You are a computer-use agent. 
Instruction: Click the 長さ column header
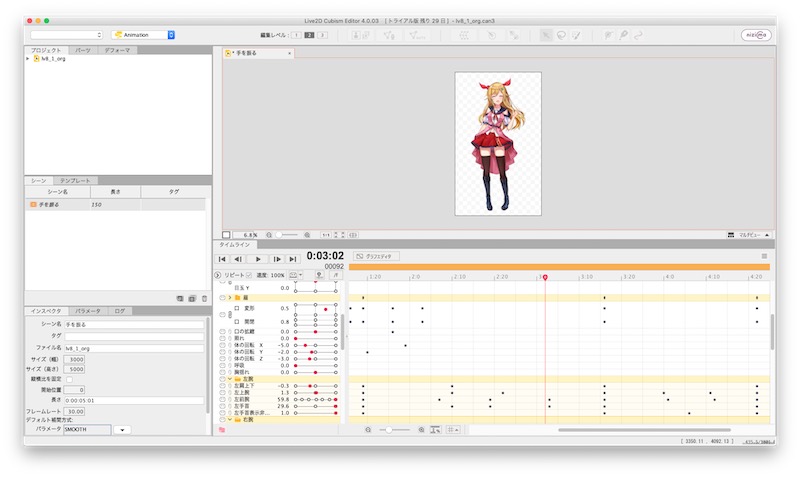tap(116, 192)
